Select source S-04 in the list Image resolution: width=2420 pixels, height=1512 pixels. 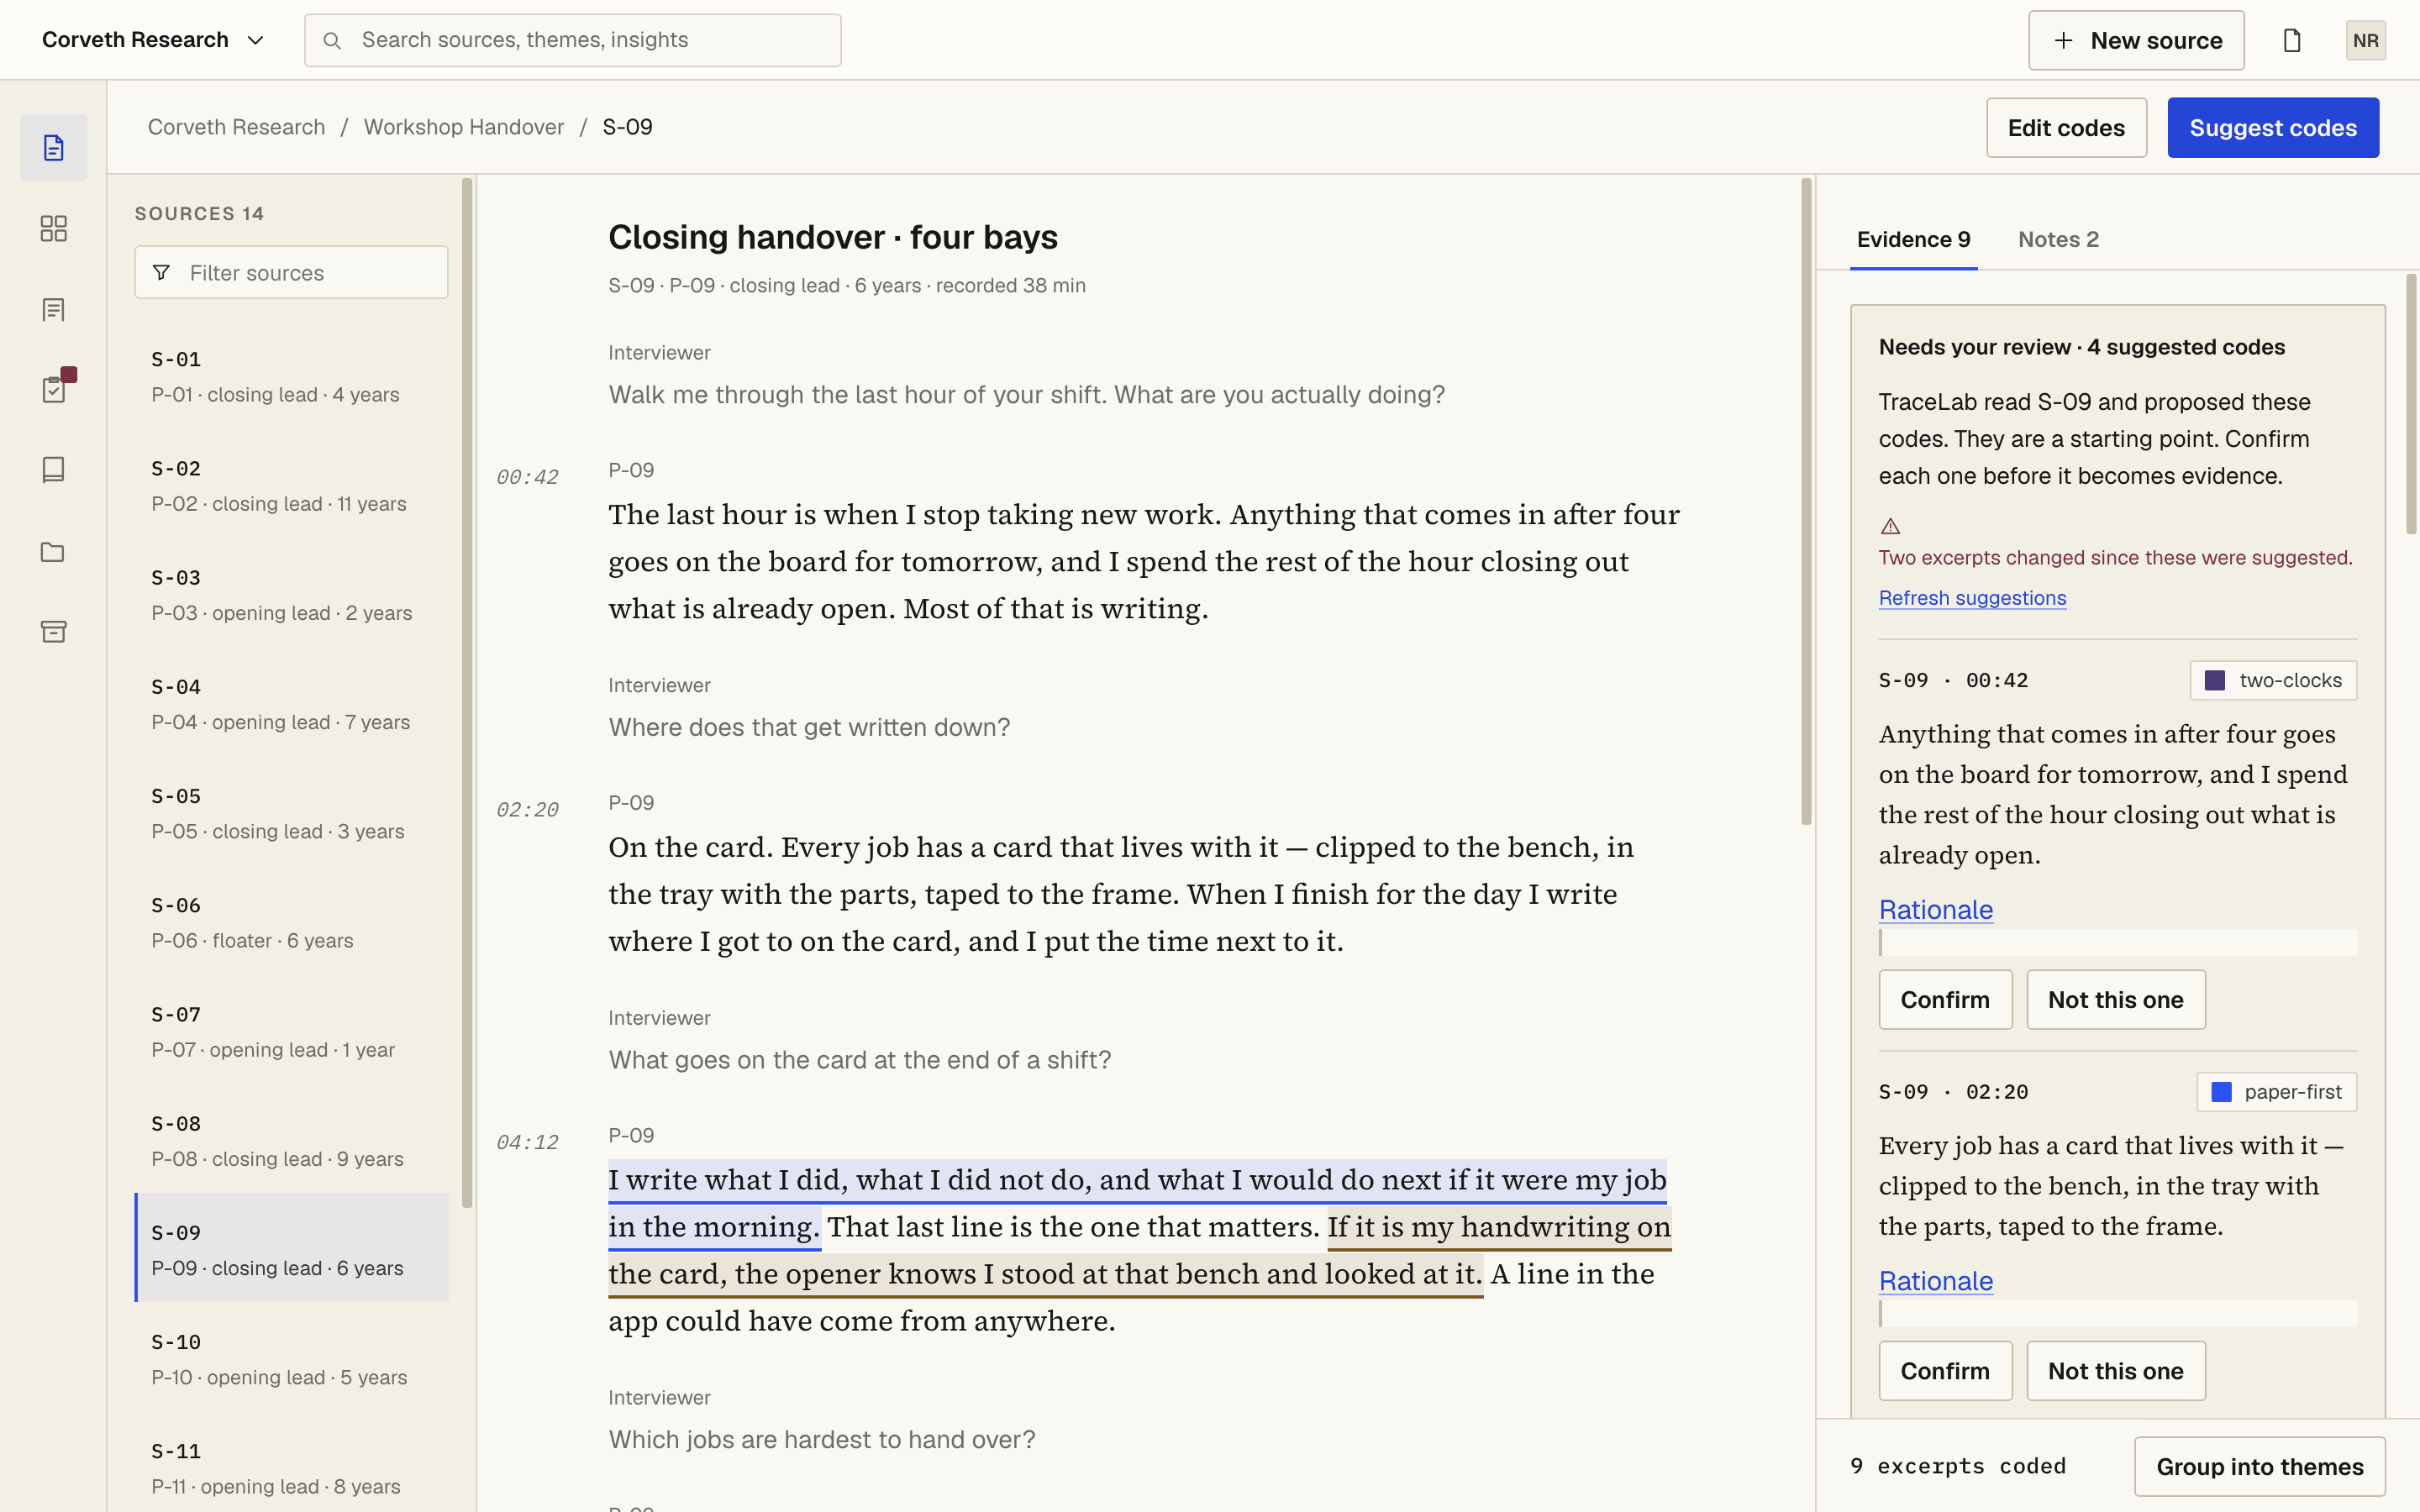coord(292,704)
